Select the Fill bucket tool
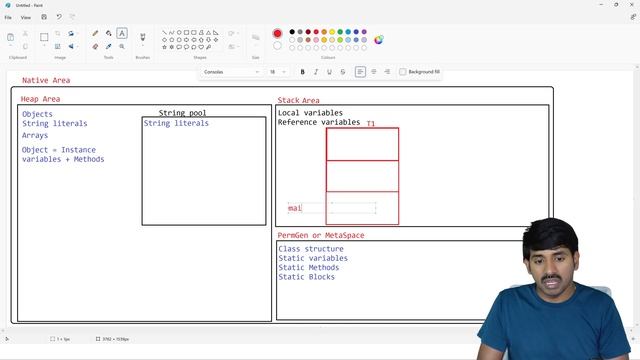This screenshot has width=640, height=360. click(109, 33)
